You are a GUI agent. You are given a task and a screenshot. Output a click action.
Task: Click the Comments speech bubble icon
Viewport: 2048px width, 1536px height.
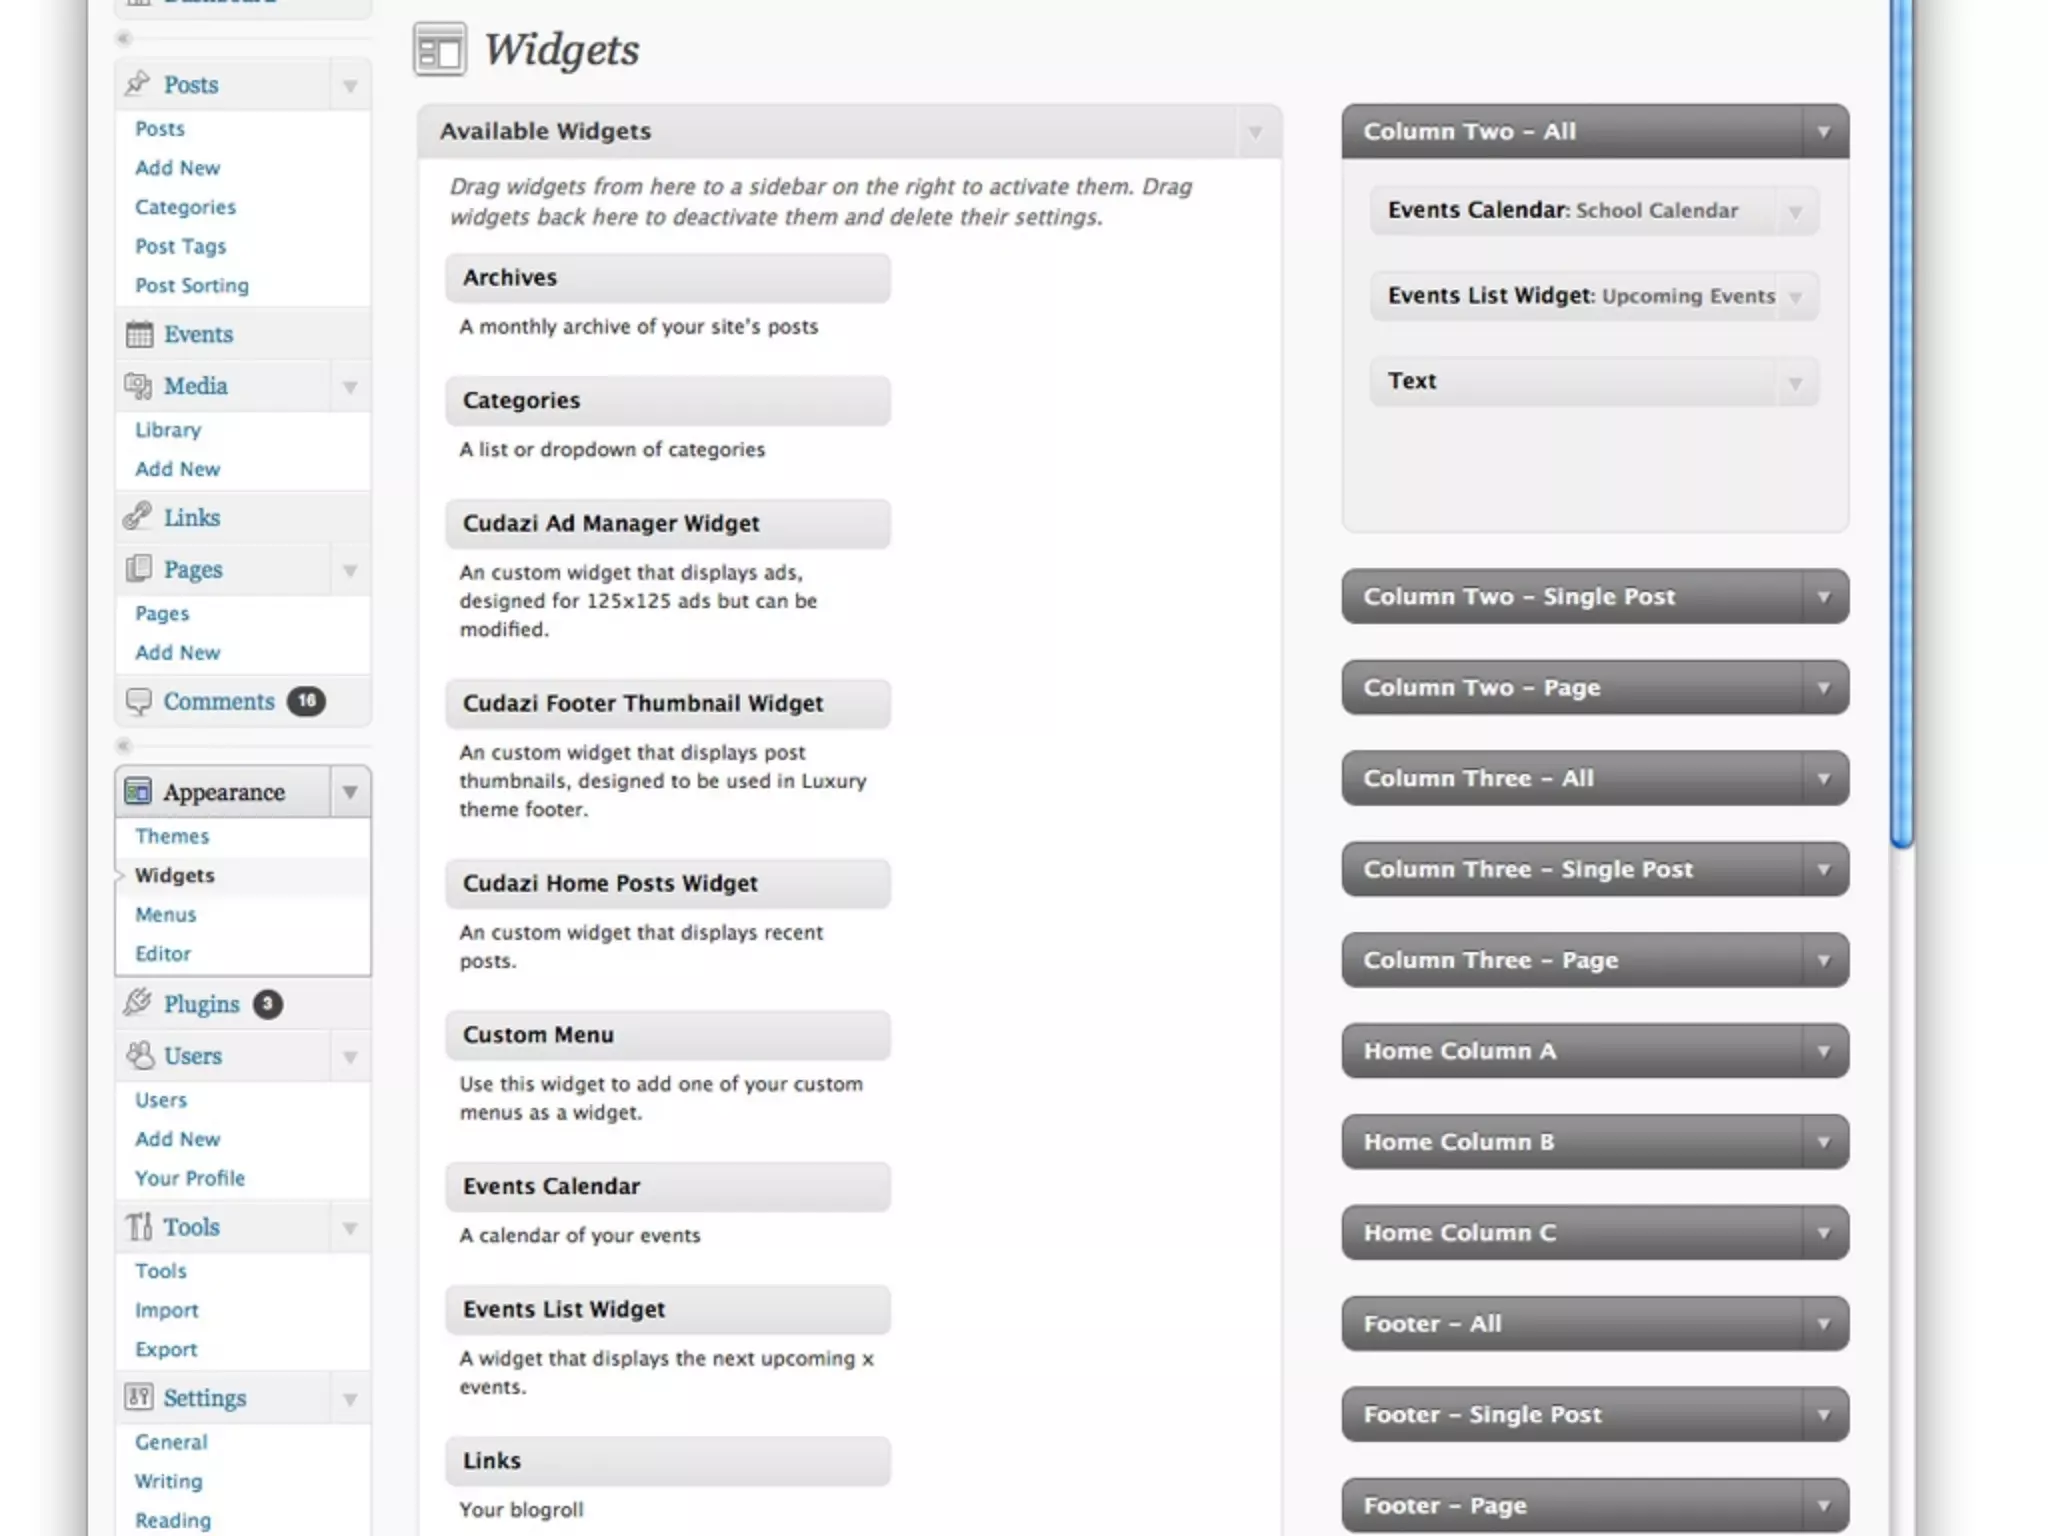tap(138, 701)
